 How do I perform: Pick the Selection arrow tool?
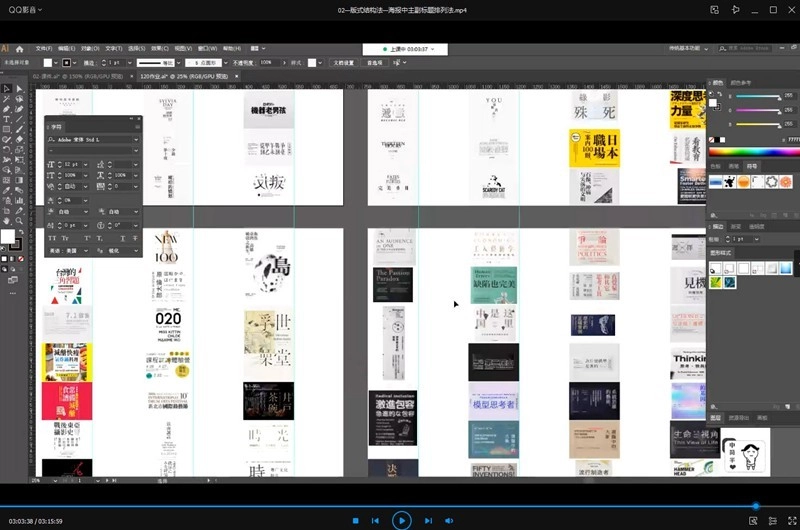[x=6, y=88]
